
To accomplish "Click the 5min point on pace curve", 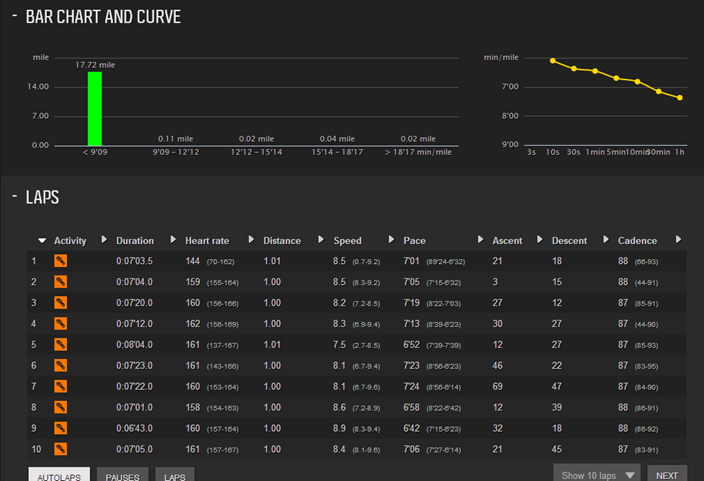I will click(616, 78).
